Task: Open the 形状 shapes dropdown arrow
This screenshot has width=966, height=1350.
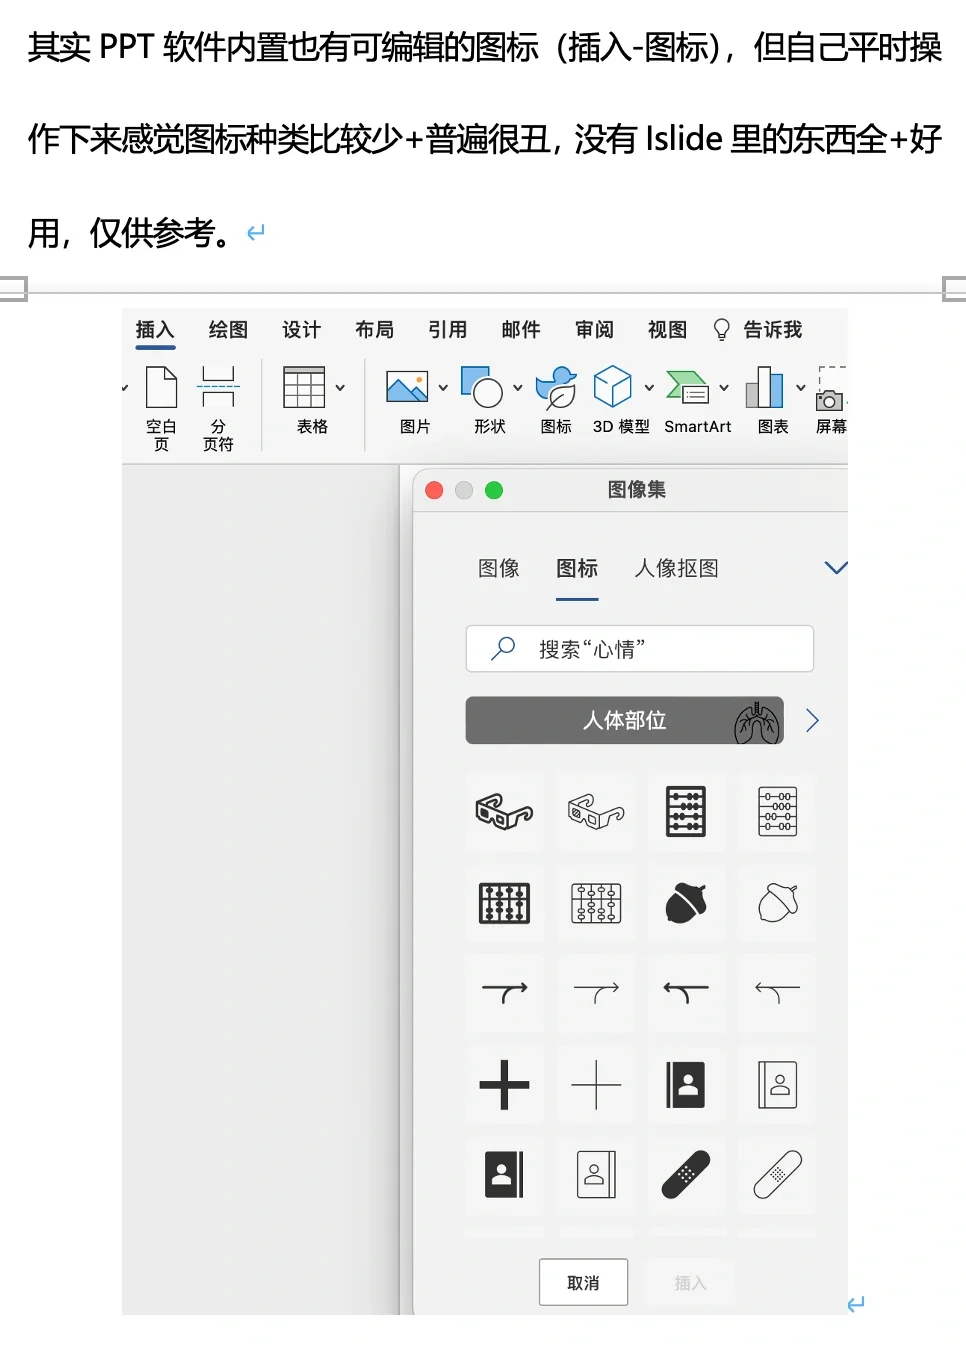Action: pos(518,389)
